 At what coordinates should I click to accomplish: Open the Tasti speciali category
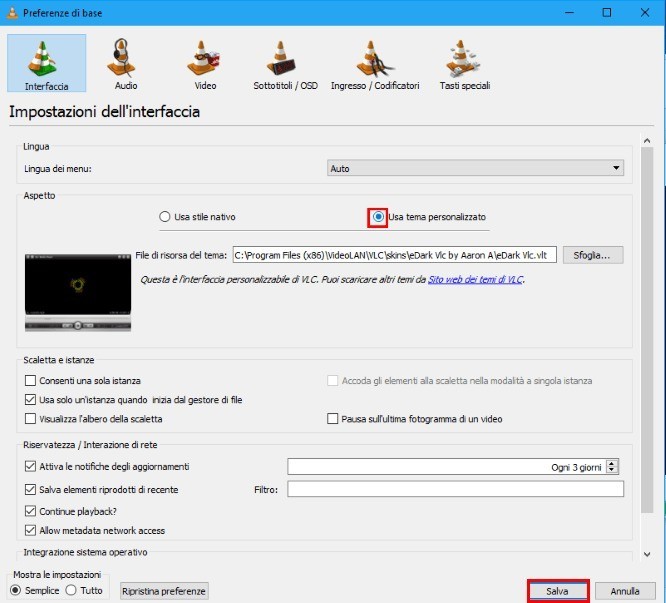464,62
